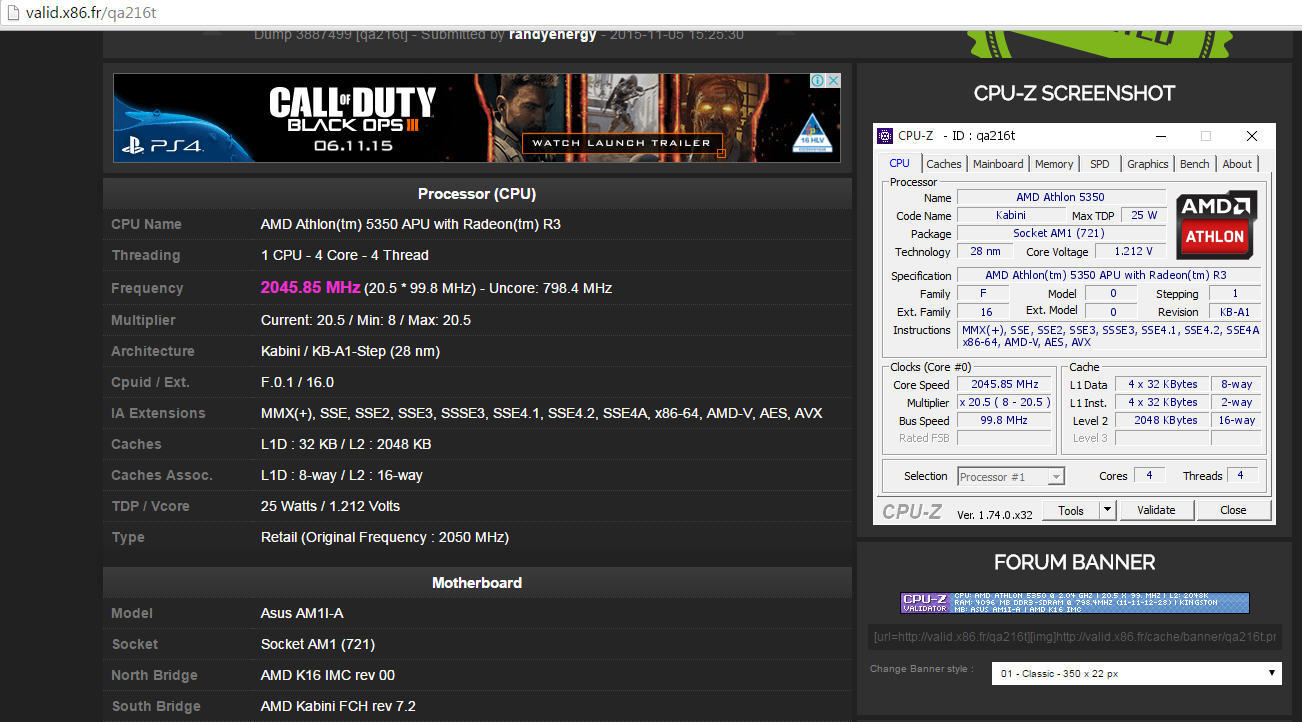This screenshot has width=1302, height=722.
Task: Click the CPU-Z forum banner image
Action: (x=1075, y=603)
